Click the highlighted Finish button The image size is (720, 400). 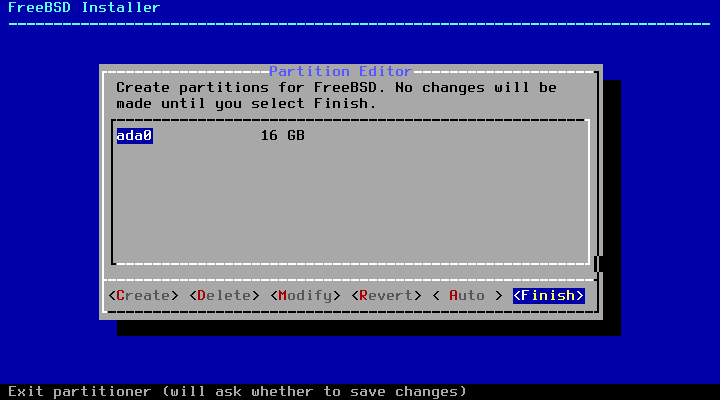tap(549, 295)
